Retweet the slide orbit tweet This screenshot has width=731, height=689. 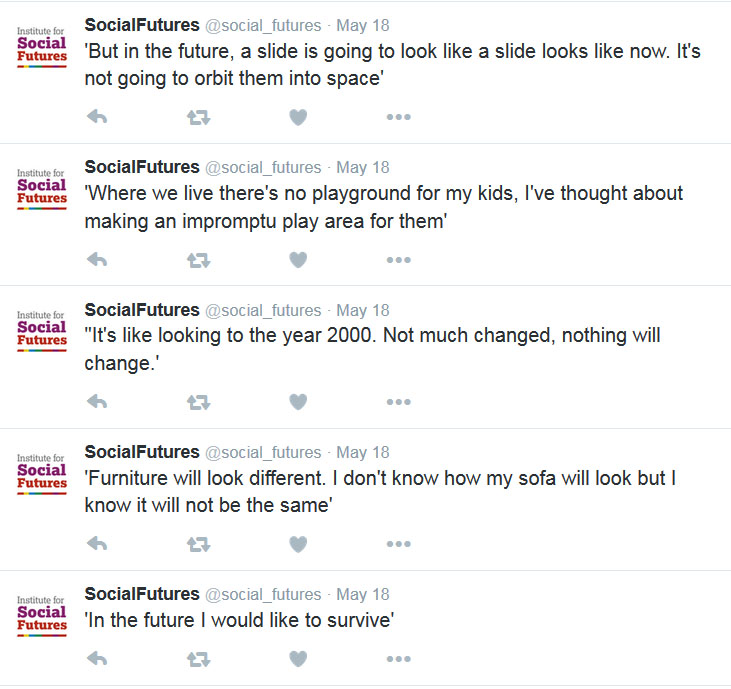tap(198, 118)
